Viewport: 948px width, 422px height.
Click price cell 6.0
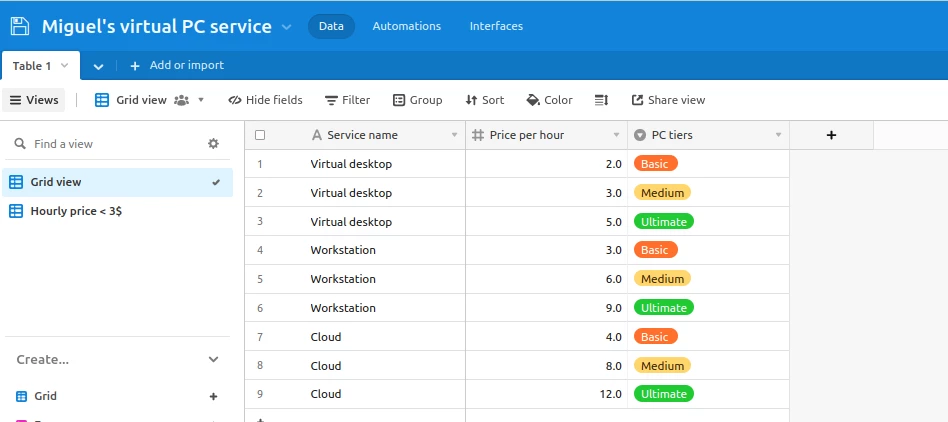(x=547, y=279)
